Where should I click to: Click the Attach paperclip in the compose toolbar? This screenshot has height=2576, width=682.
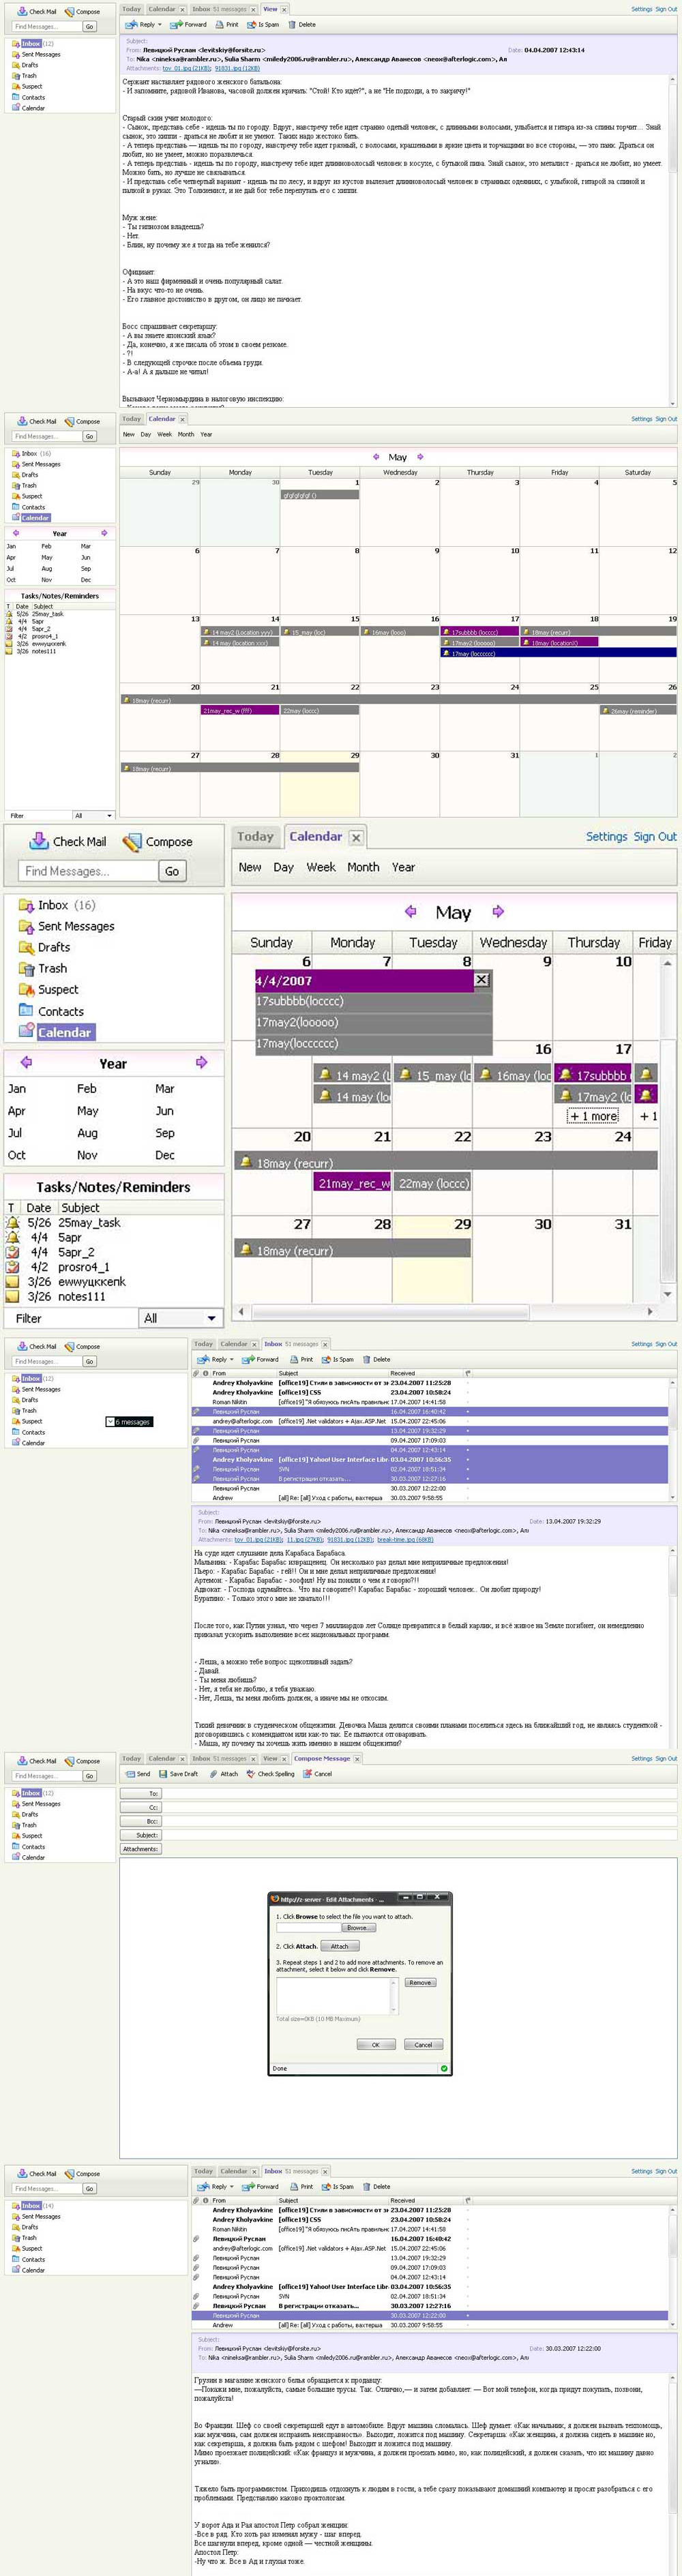click(224, 1773)
